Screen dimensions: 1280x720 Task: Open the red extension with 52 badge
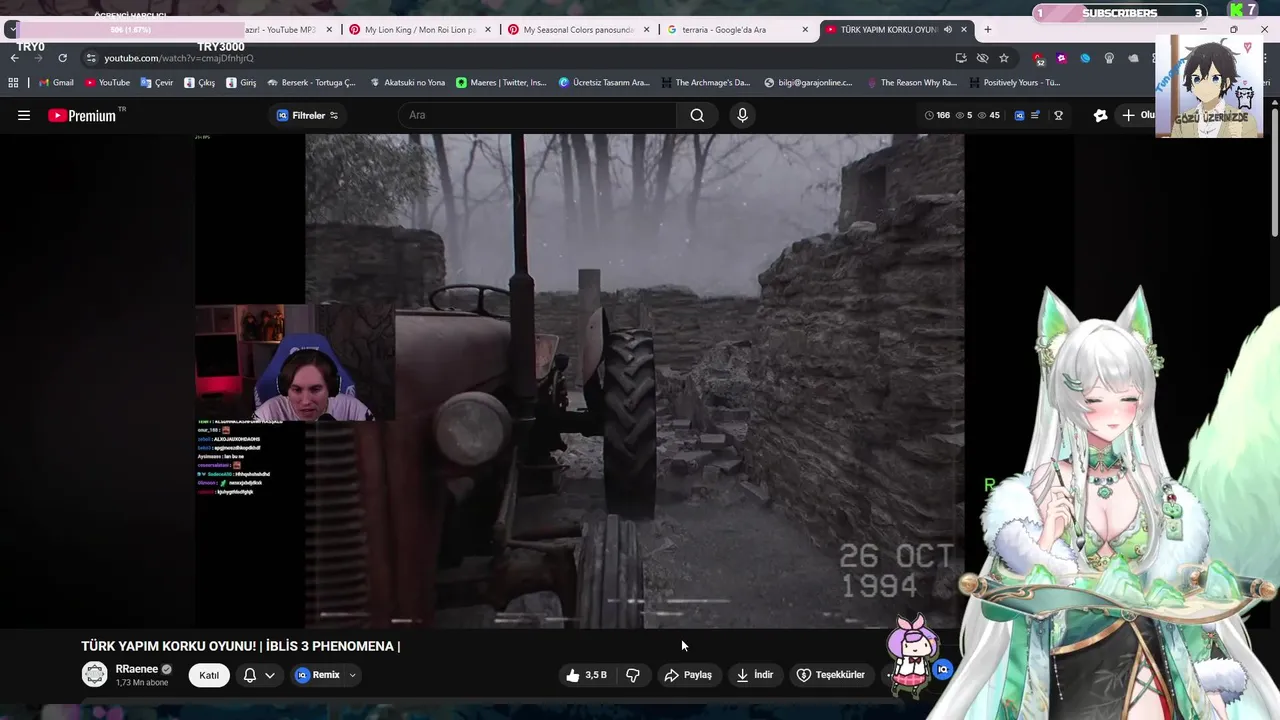click(x=1039, y=59)
